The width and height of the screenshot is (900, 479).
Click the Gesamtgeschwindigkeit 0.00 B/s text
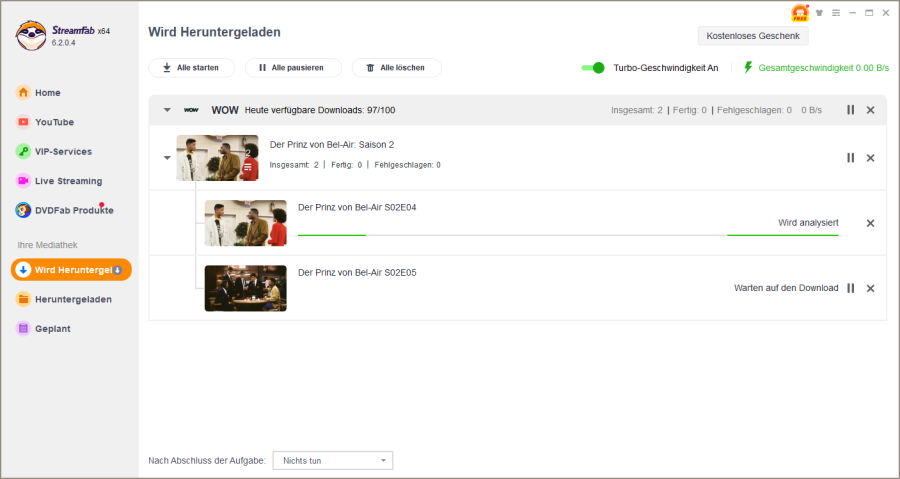click(824, 68)
